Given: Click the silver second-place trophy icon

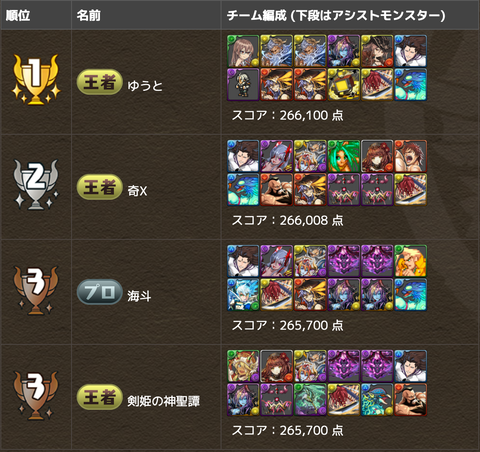Looking at the screenshot, I should 36,185.
